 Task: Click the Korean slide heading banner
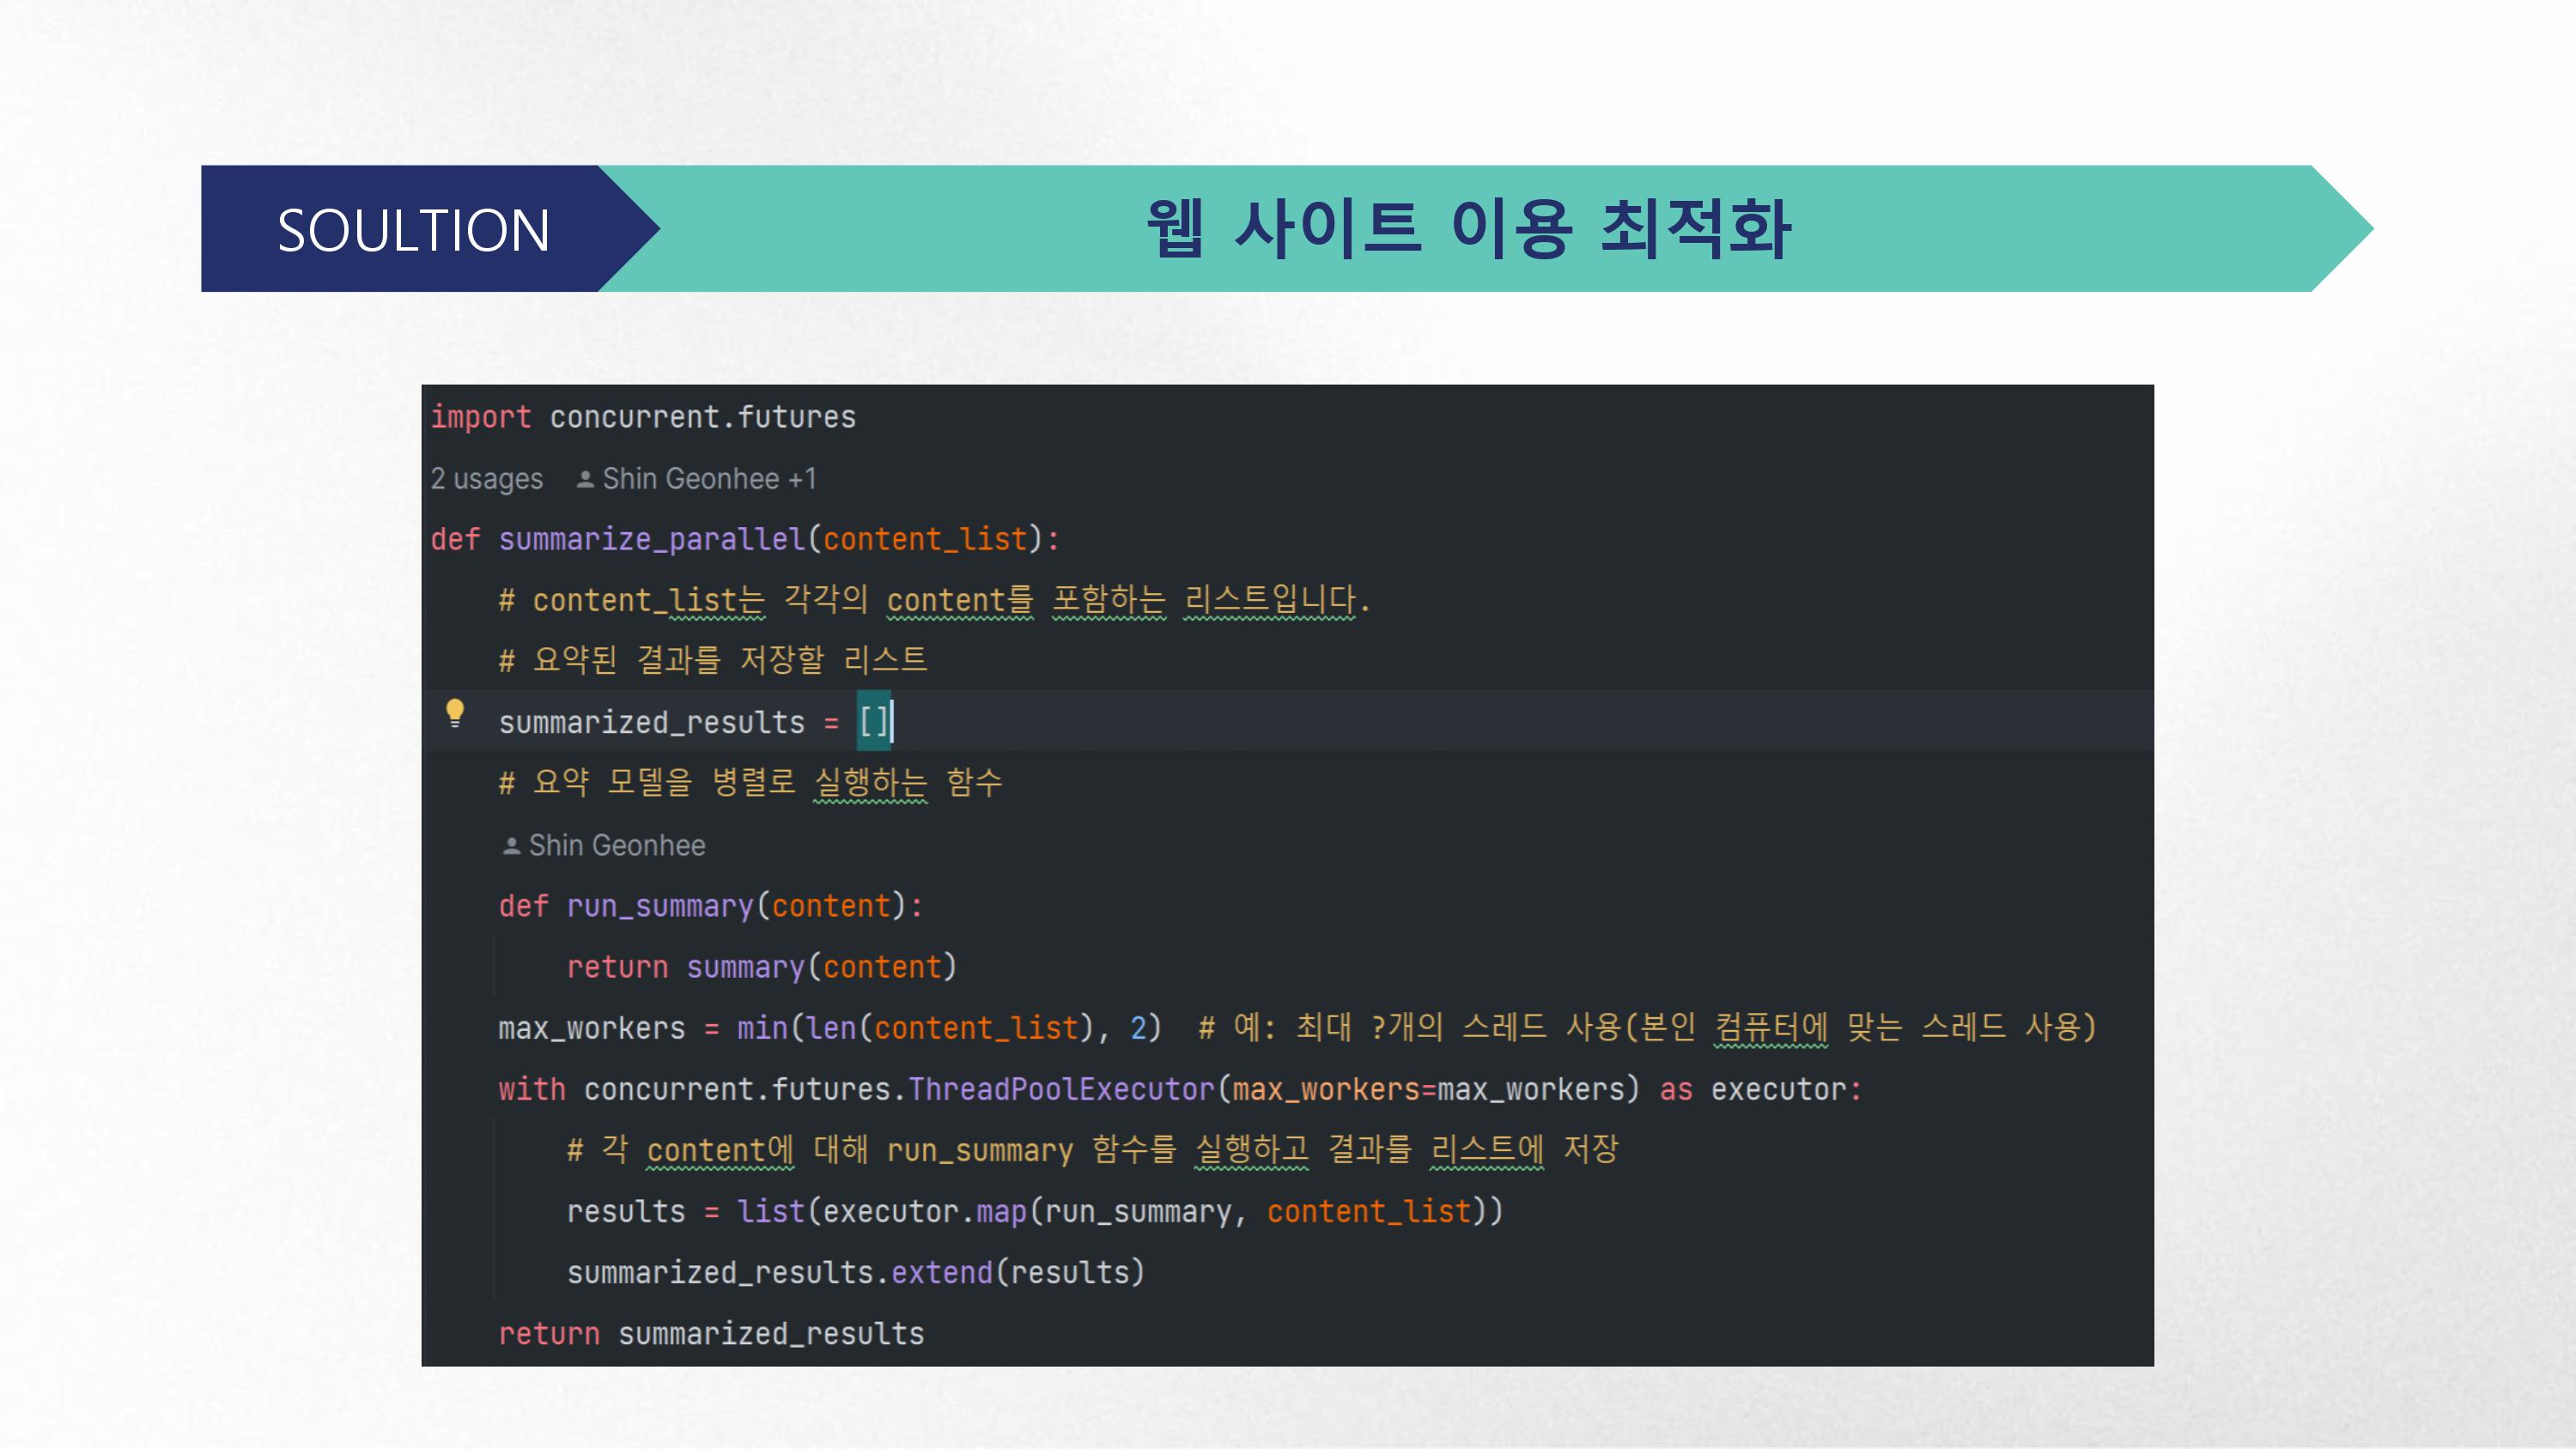point(1467,230)
